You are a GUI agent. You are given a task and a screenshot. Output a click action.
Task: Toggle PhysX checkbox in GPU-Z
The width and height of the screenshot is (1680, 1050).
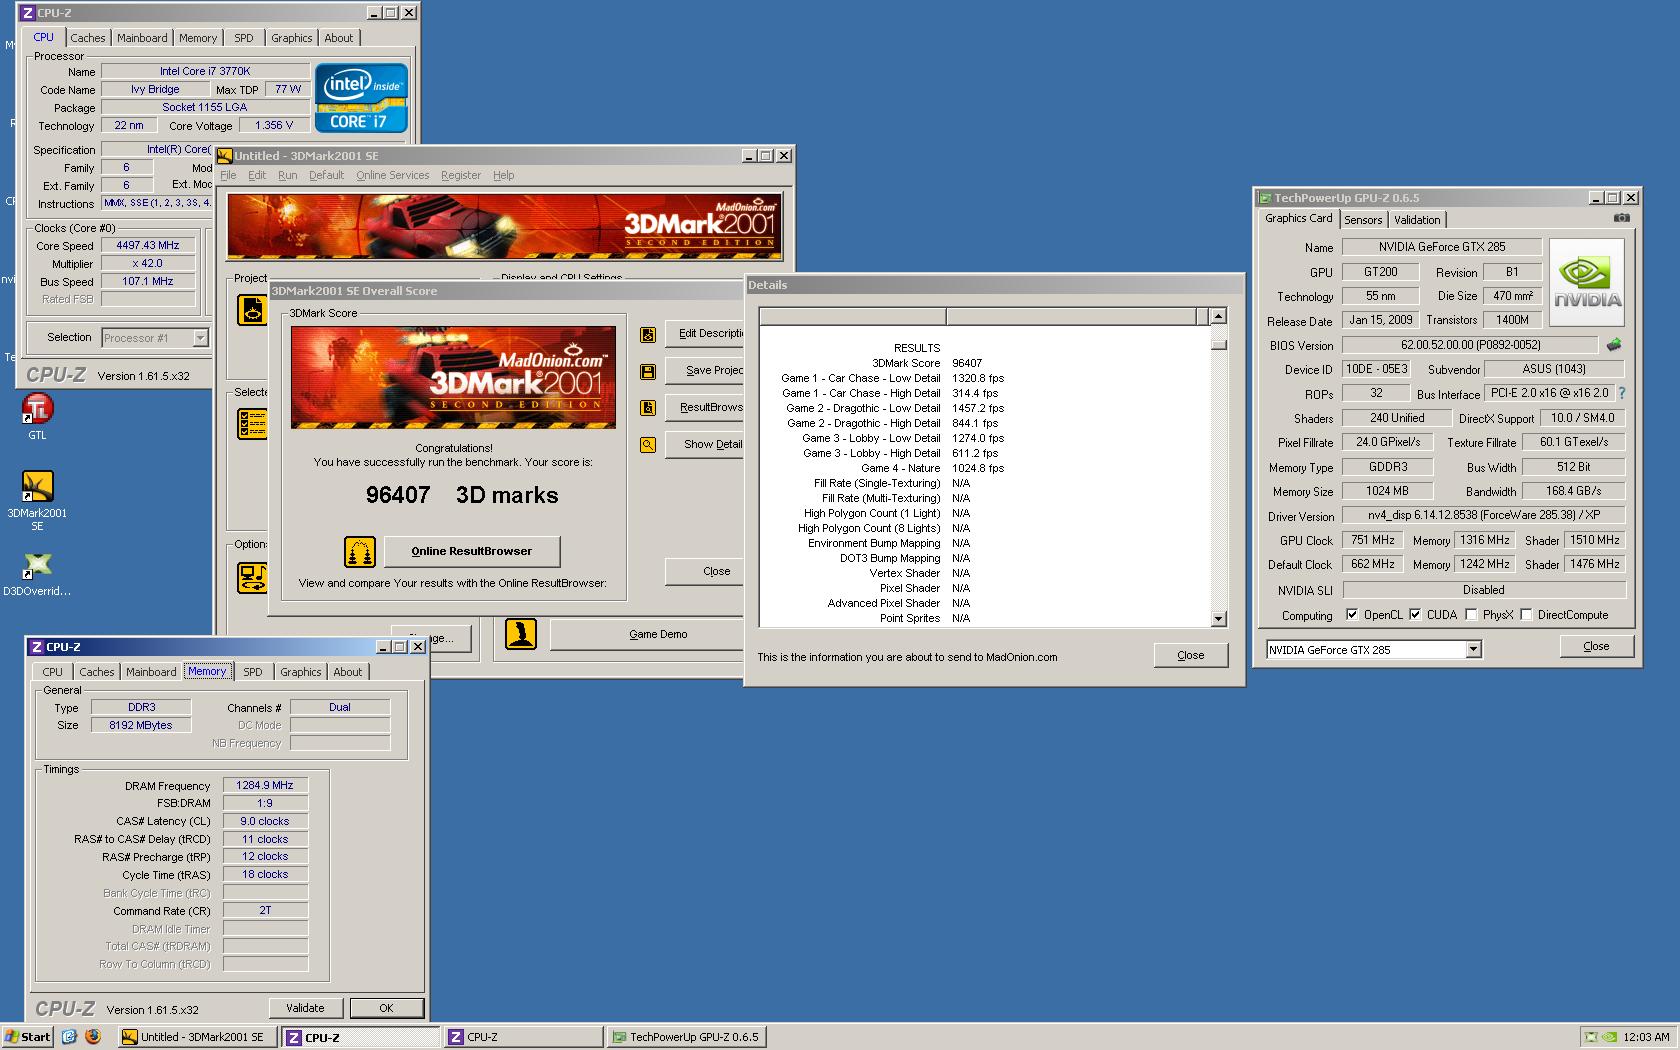(1471, 615)
